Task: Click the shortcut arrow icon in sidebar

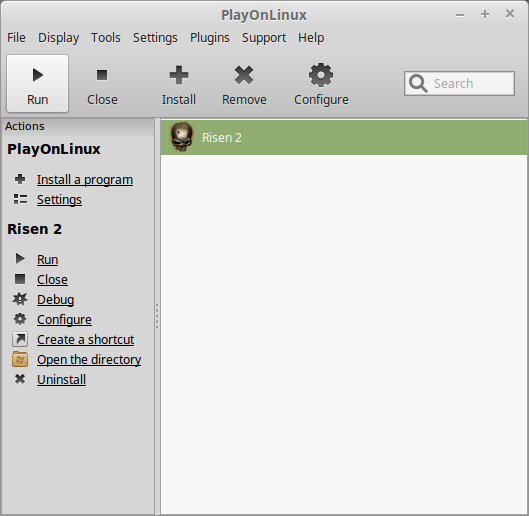Action: pyautogui.click(x=20, y=339)
